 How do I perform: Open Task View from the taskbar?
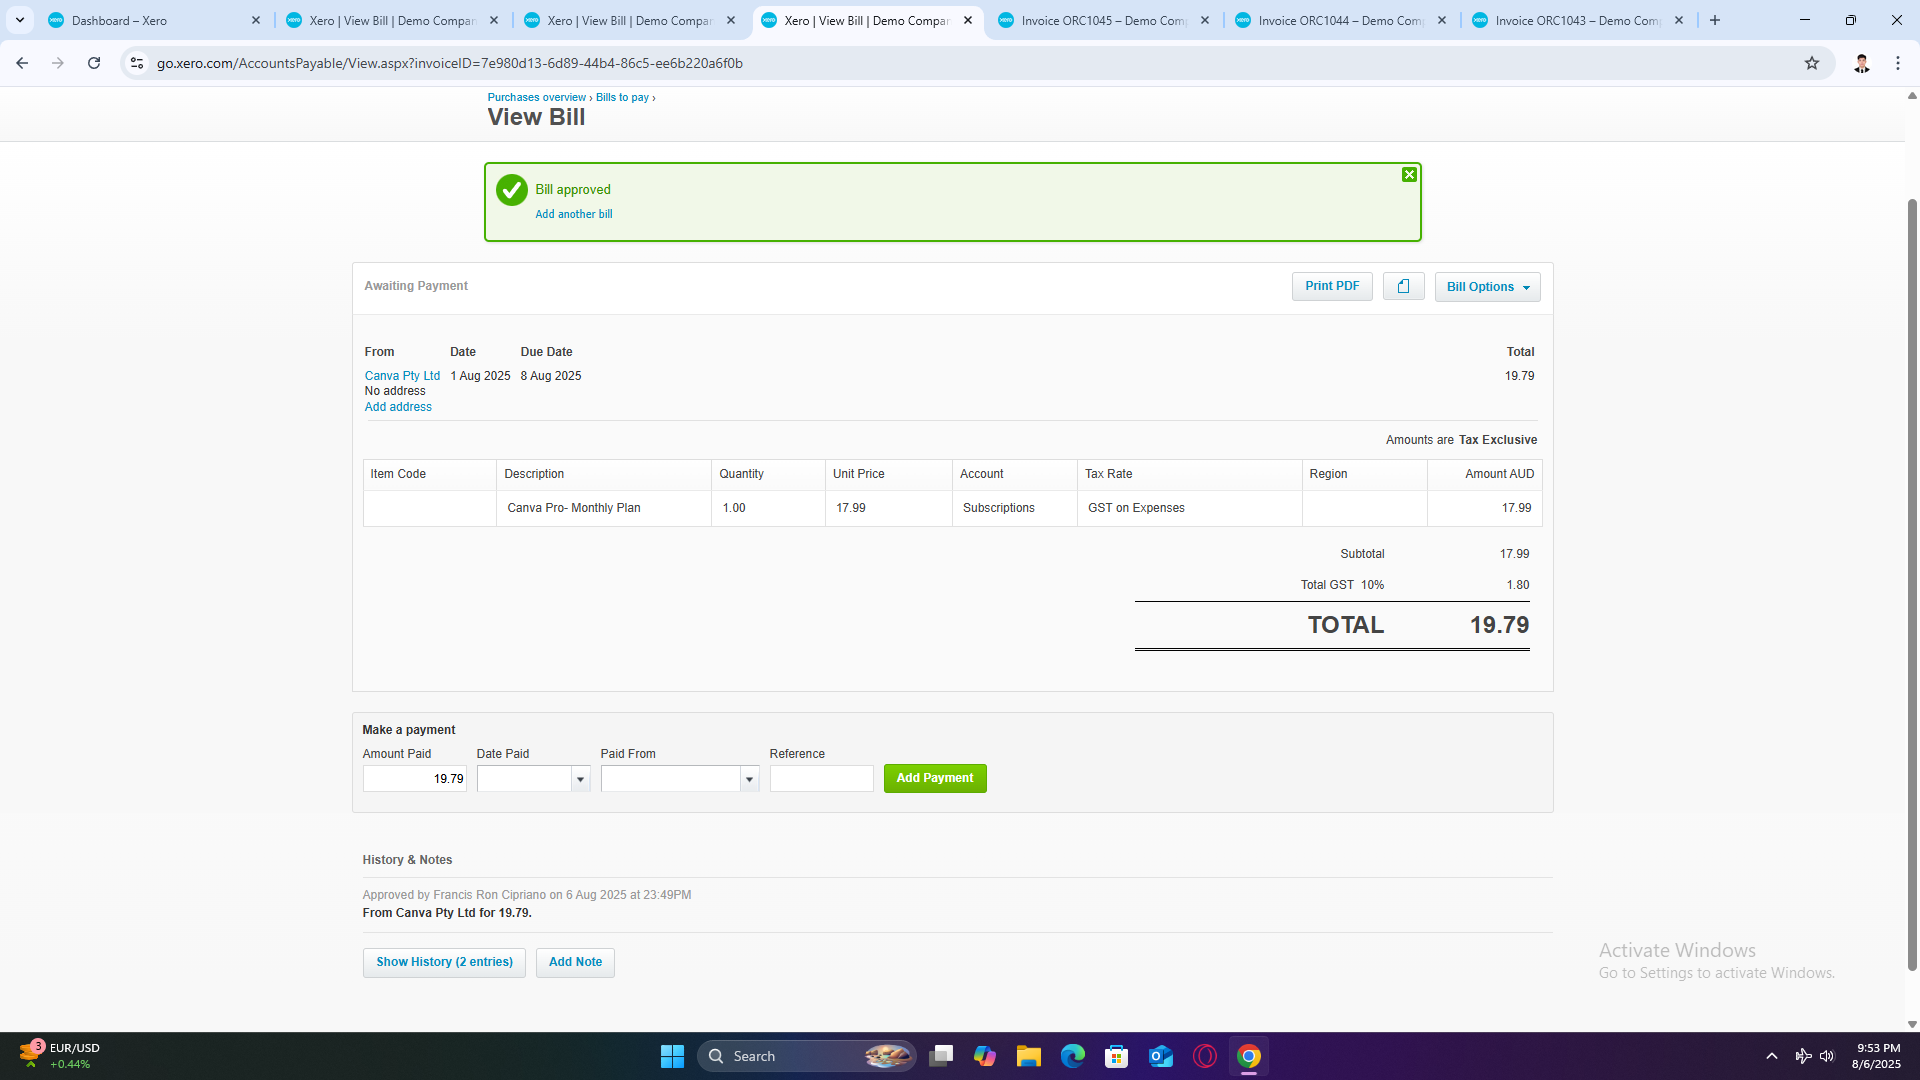(x=941, y=1056)
